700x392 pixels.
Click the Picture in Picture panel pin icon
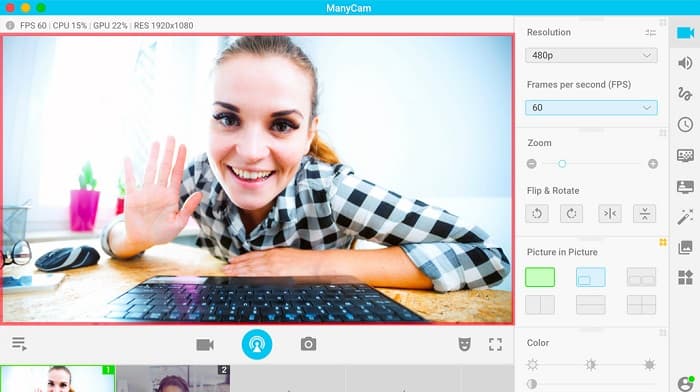tap(663, 242)
